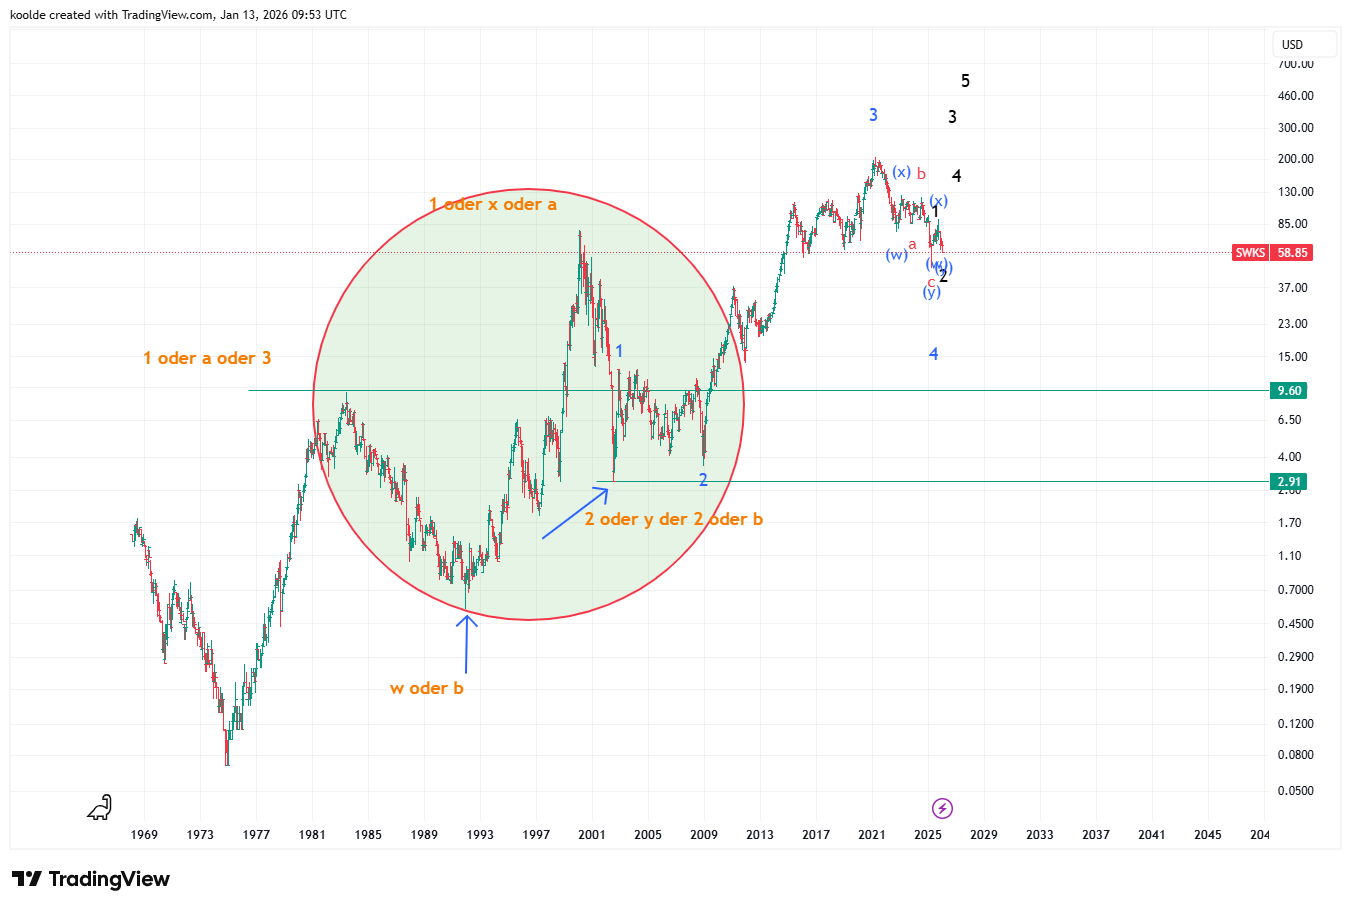1351x909 pixels.
Task: Click the dinosaur icon at chart bottom-left
Action: tap(100, 807)
